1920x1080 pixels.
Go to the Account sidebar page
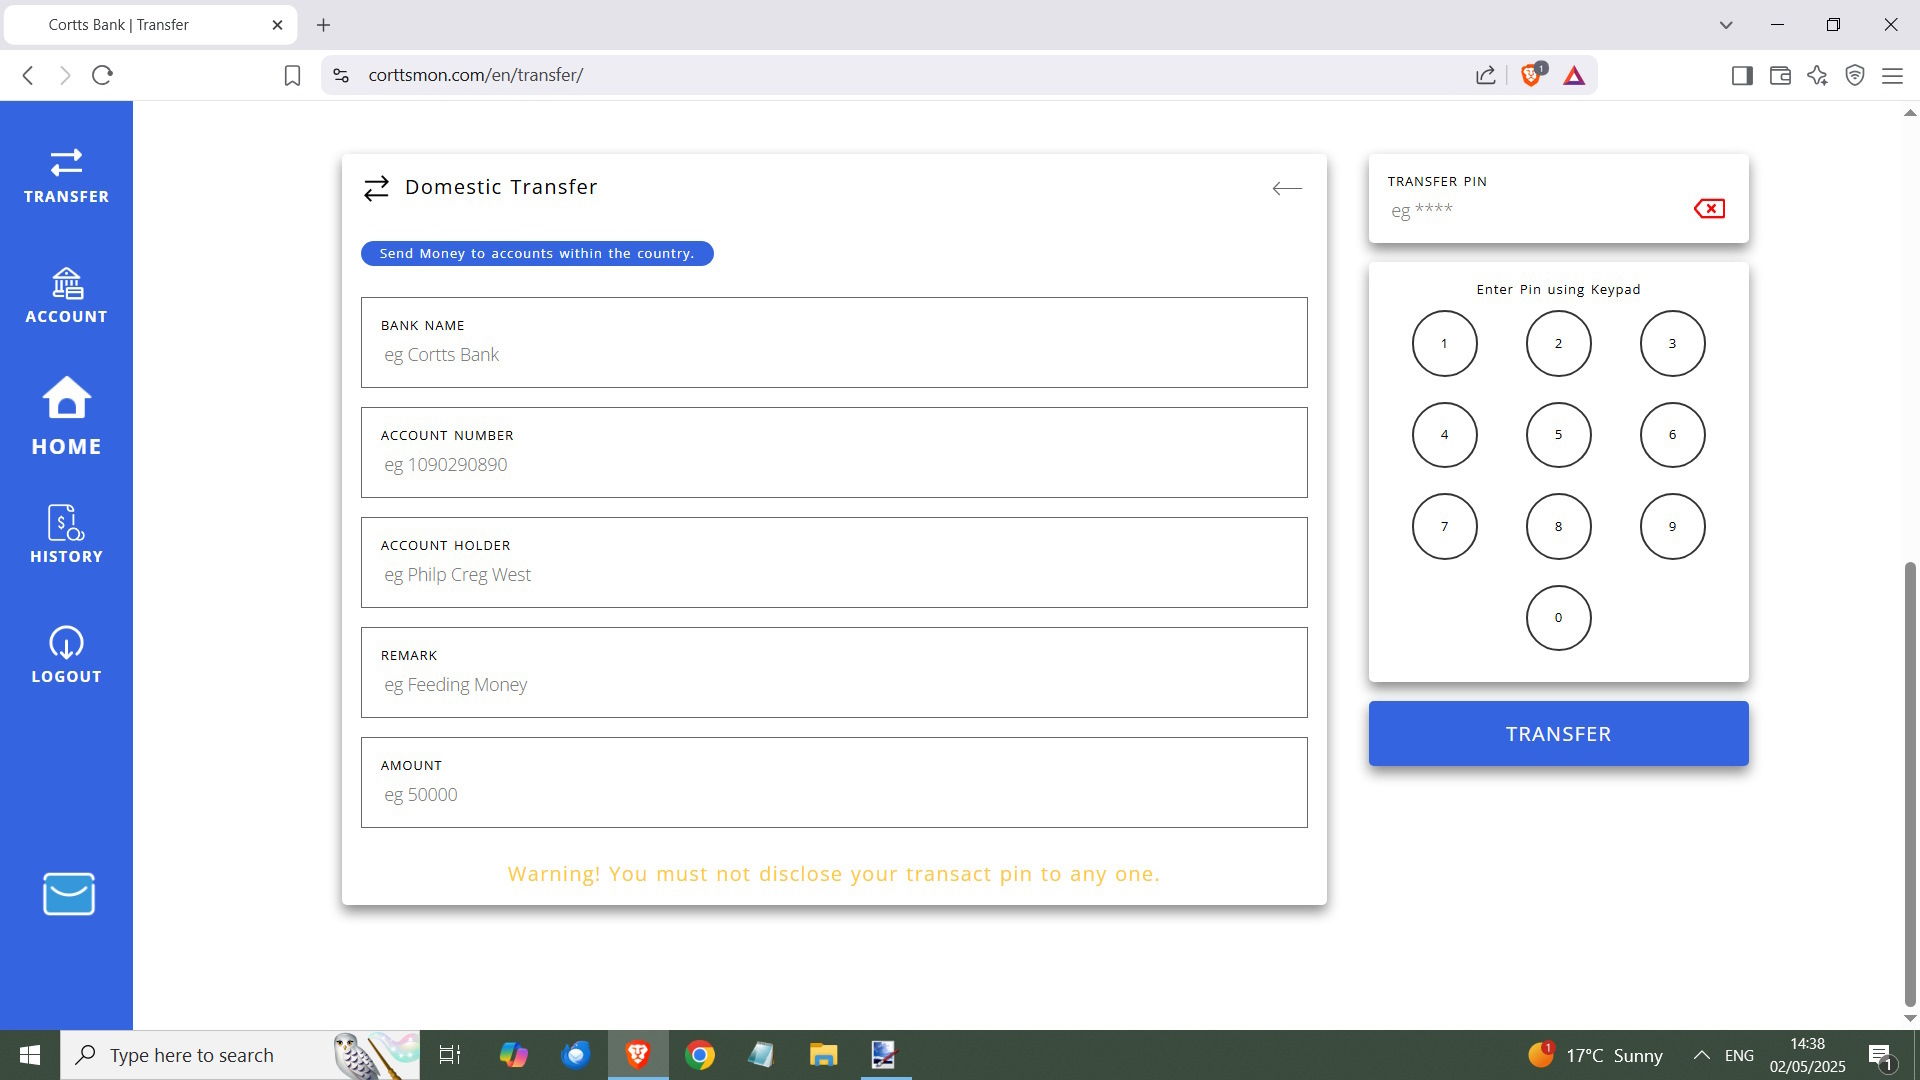(x=66, y=295)
